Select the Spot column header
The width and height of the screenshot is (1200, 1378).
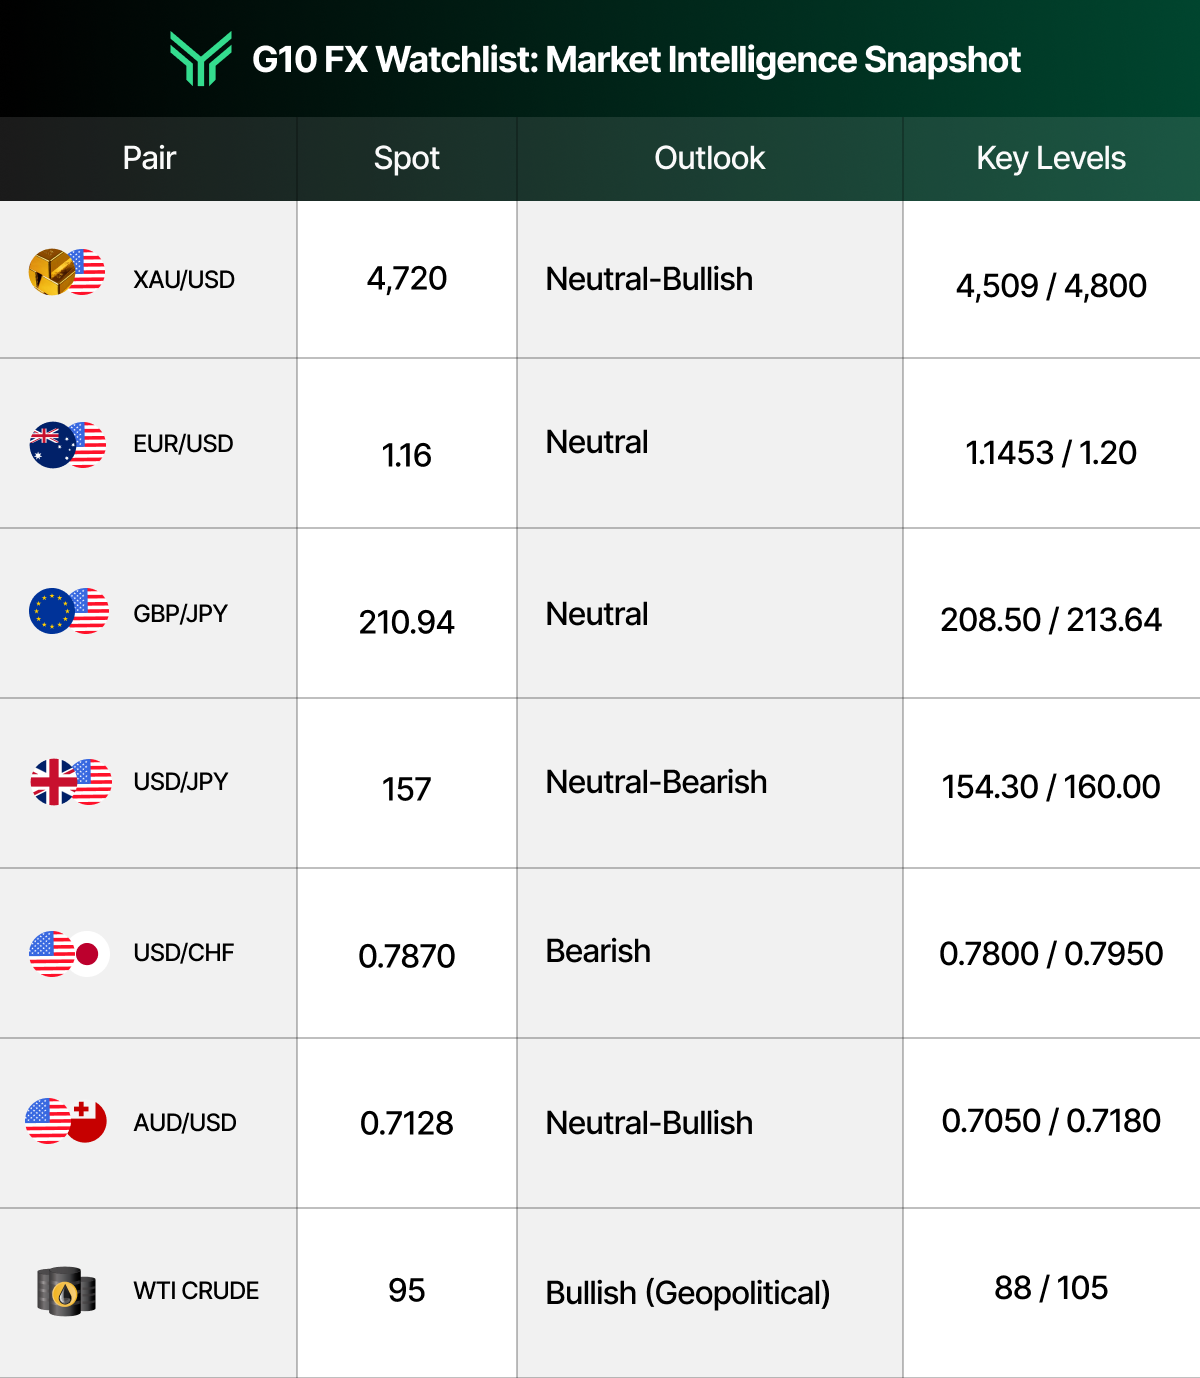(406, 158)
